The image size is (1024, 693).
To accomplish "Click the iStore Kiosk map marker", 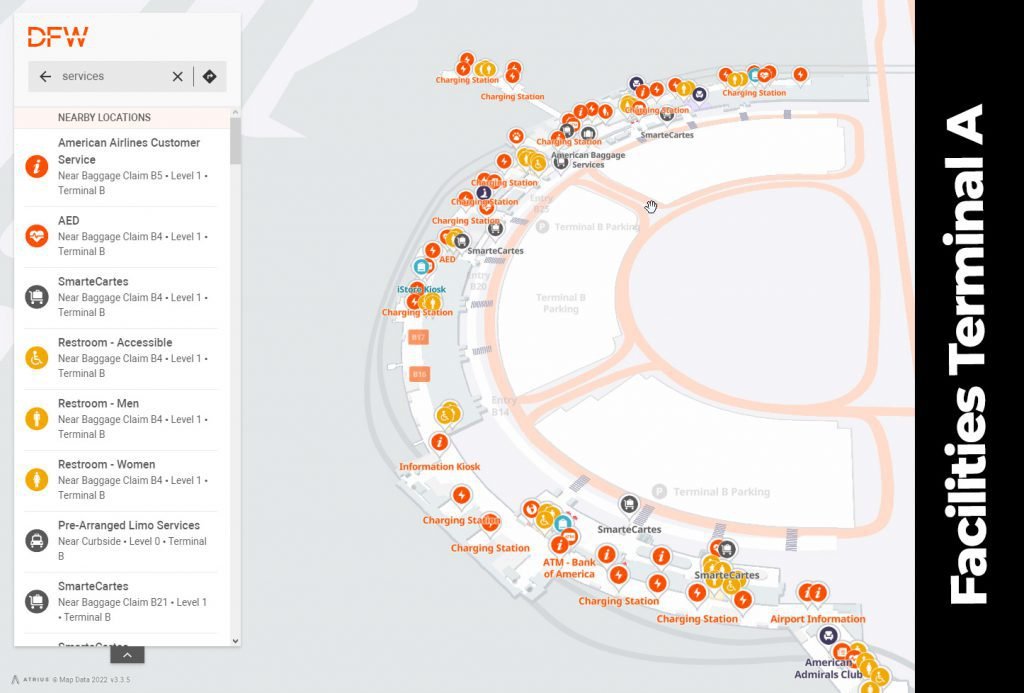I will pyautogui.click(x=423, y=268).
